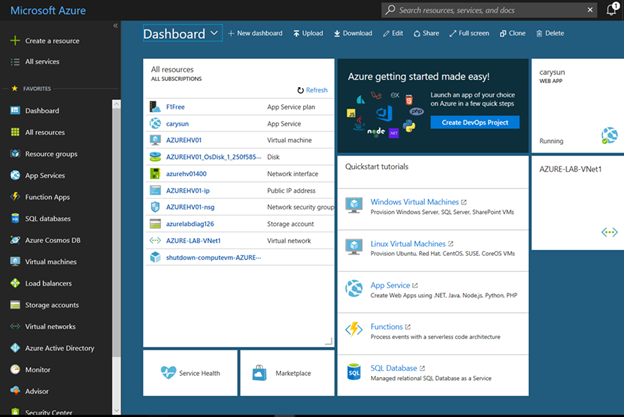The width and height of the screenshot is (624, 417).
Task: Click the Marketplace shopping bag icon
Action: [259, 373]
